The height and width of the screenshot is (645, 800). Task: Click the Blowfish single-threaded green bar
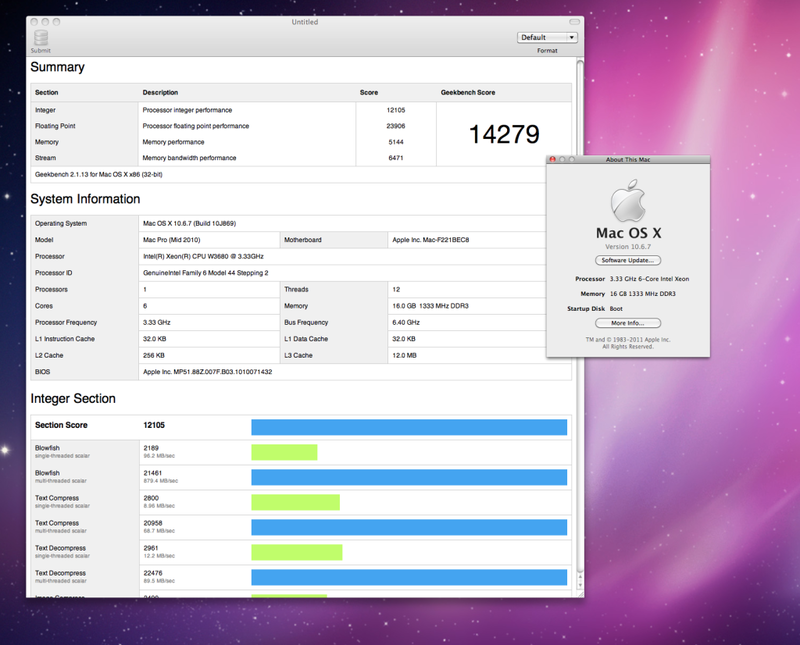tap(284, 452)
